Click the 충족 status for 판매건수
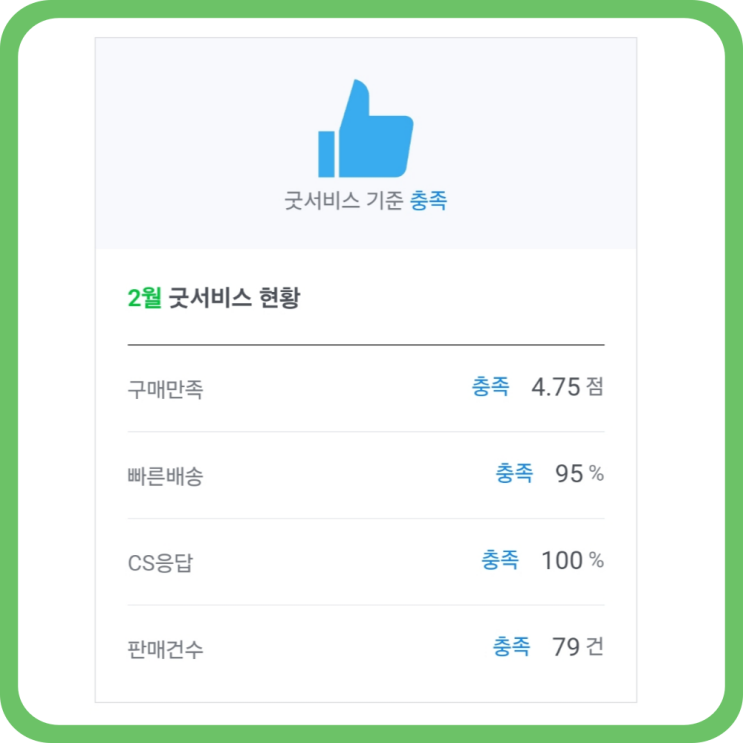This screenshot has width=743, height=743. pos(511,647)
